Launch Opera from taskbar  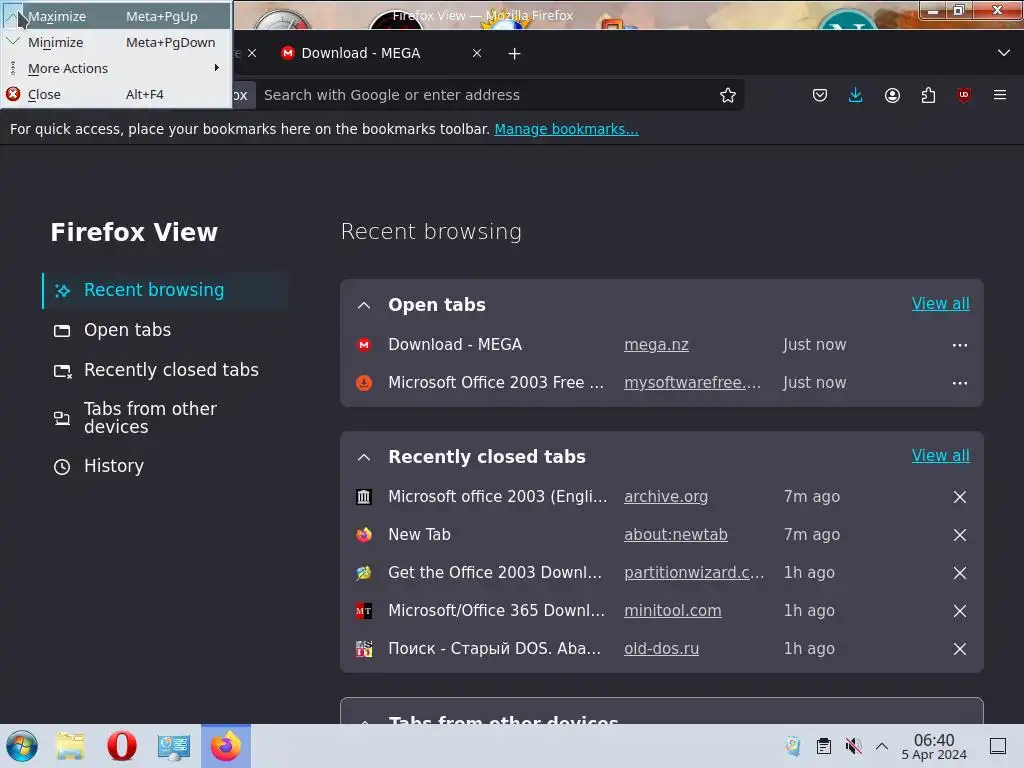click(x=121, y=746)
